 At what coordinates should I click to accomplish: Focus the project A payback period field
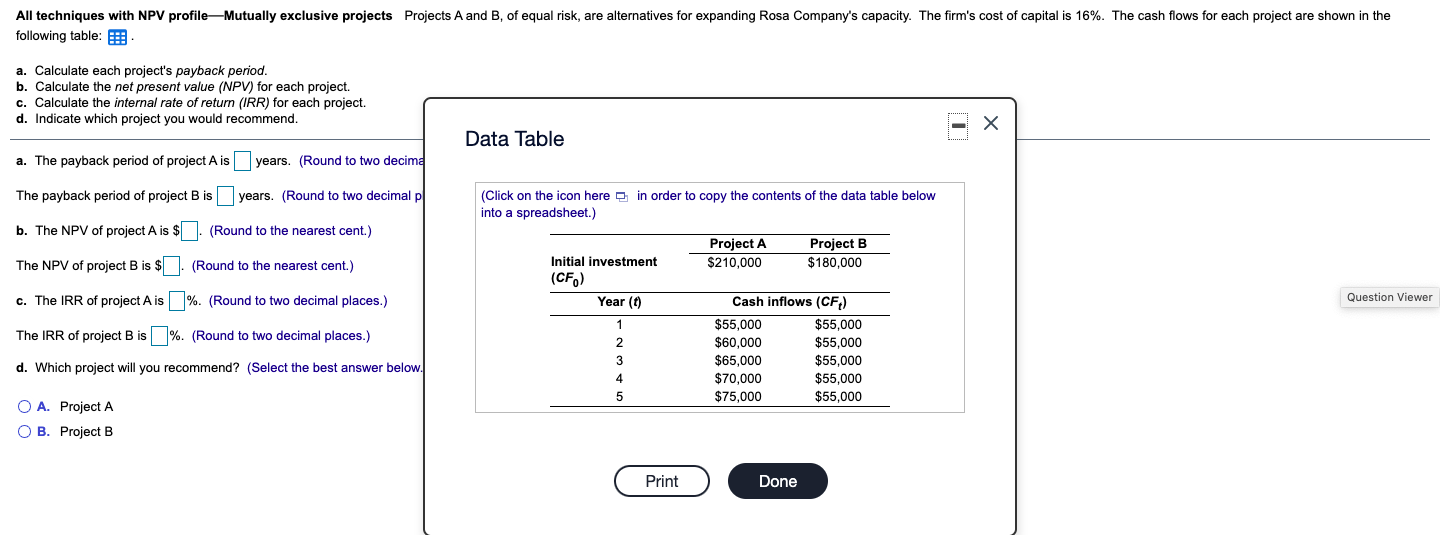(242, 161)
